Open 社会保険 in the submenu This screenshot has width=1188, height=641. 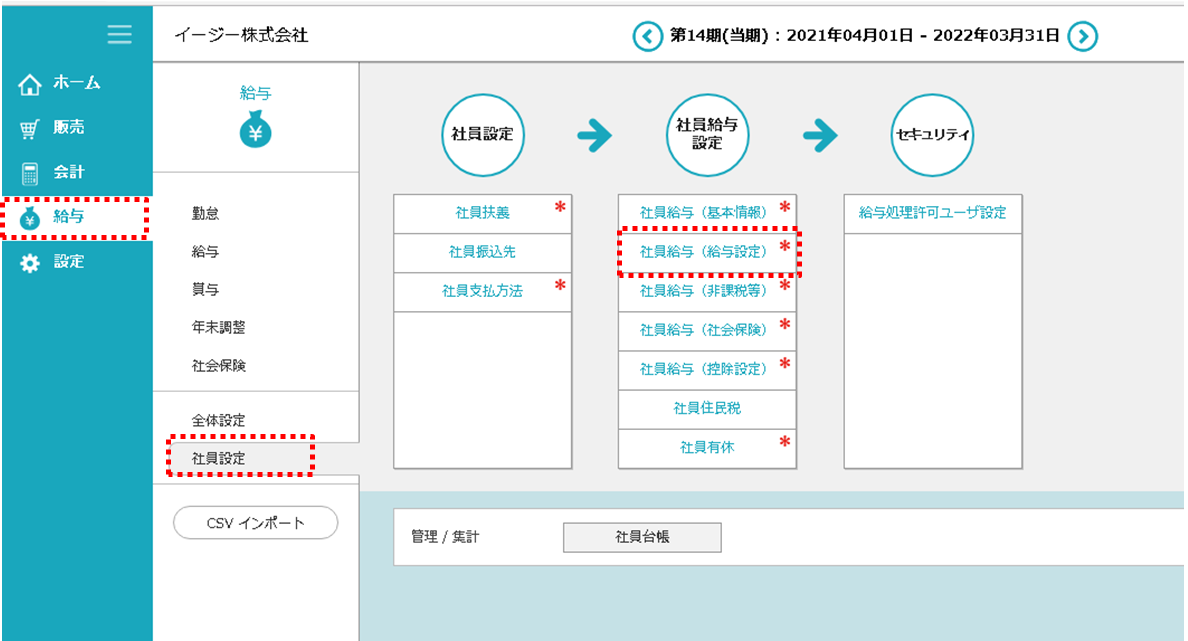218,366
